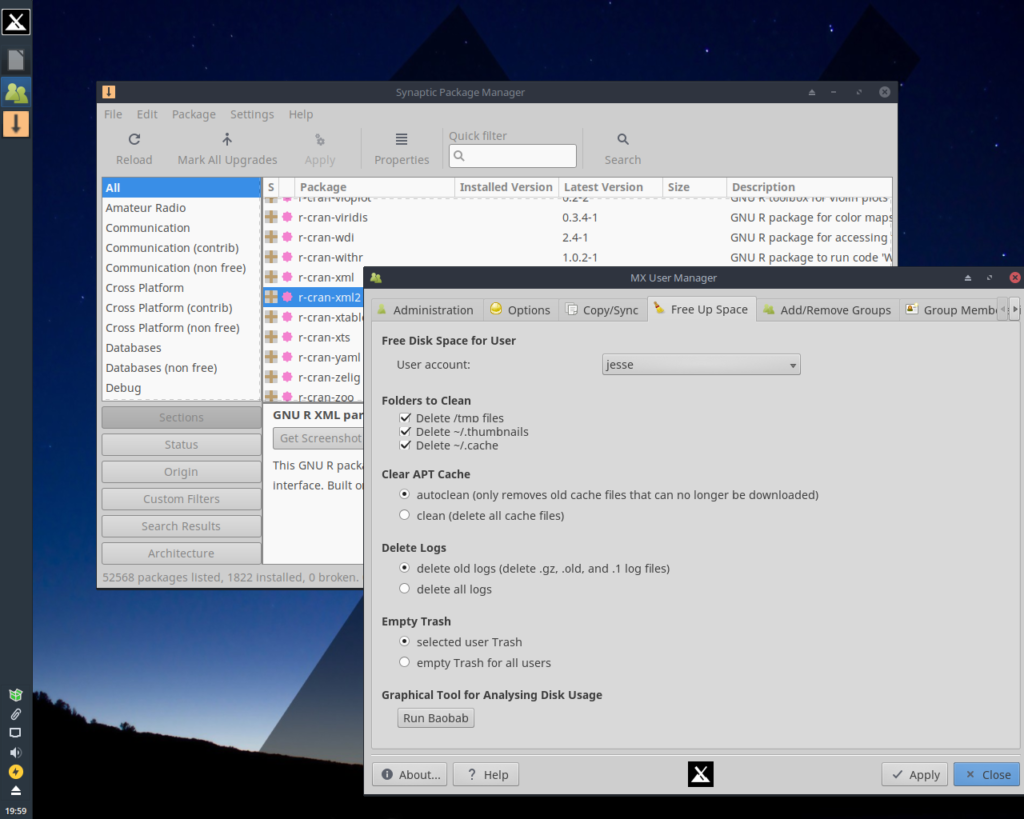Click Apply button in User Manager
The width and height of the screenshot is (1024, 819).
click(x=915, y=774)
